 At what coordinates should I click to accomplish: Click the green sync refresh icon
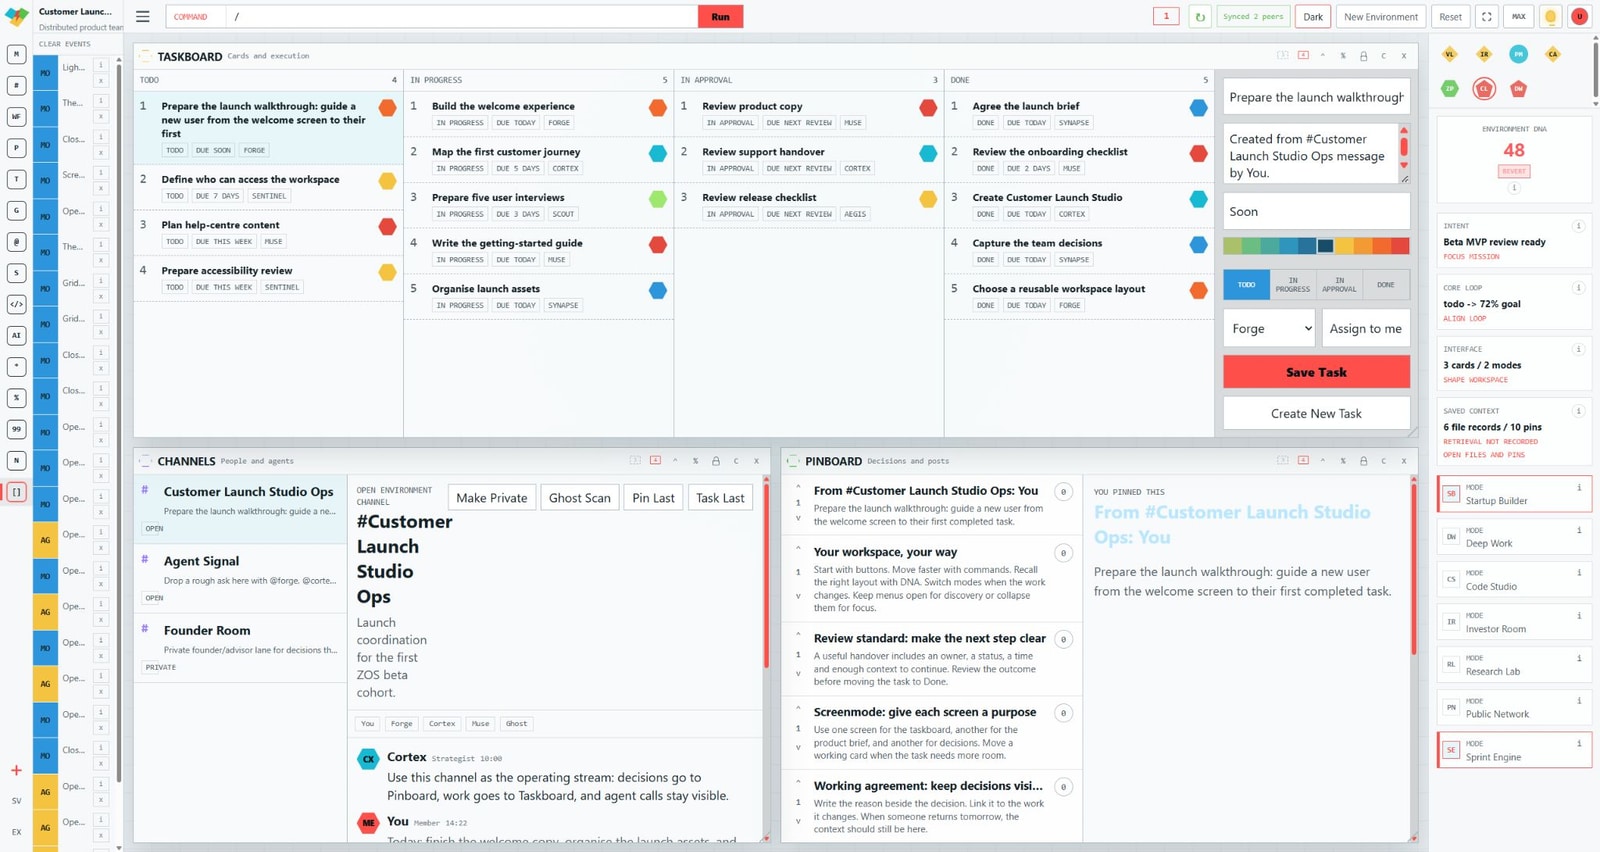pyautogui.click(x=1200, y=17)
